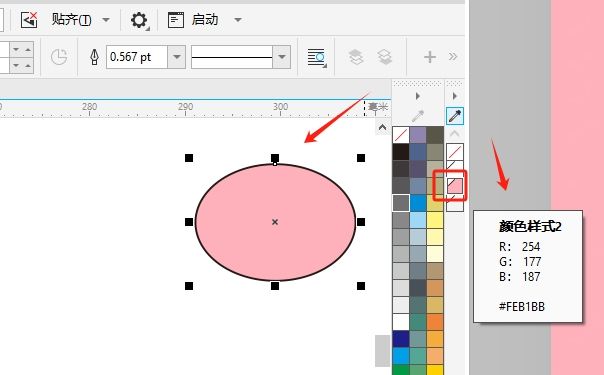Select no-color swatch in document palette

(x=455, y=152)
